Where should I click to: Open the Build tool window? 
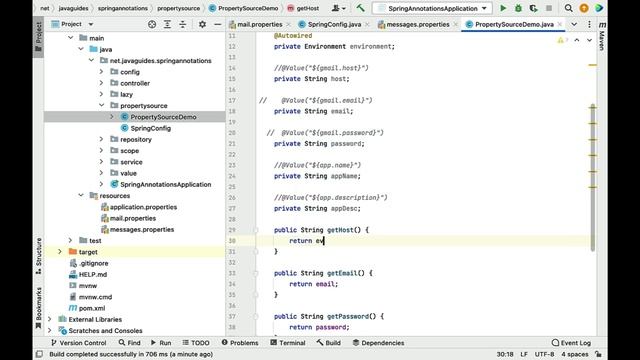pos(329,343)
